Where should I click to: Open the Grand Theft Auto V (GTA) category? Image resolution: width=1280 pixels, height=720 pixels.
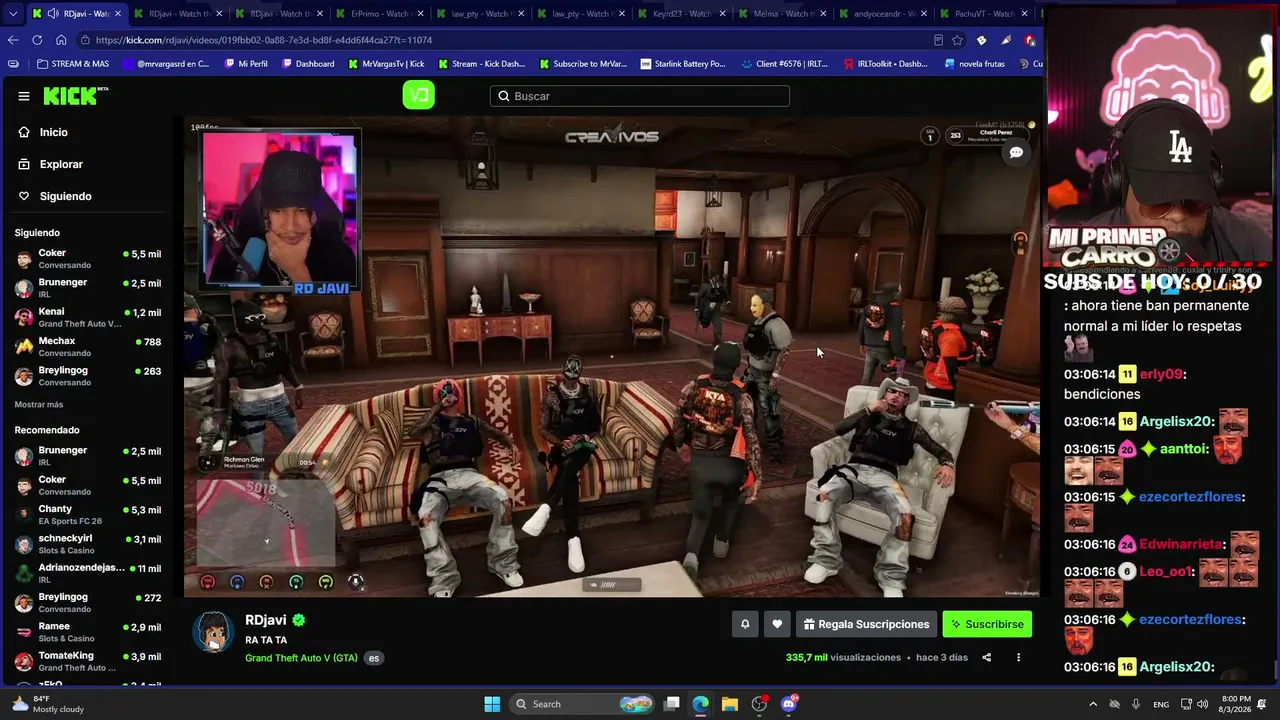point(301,658)
